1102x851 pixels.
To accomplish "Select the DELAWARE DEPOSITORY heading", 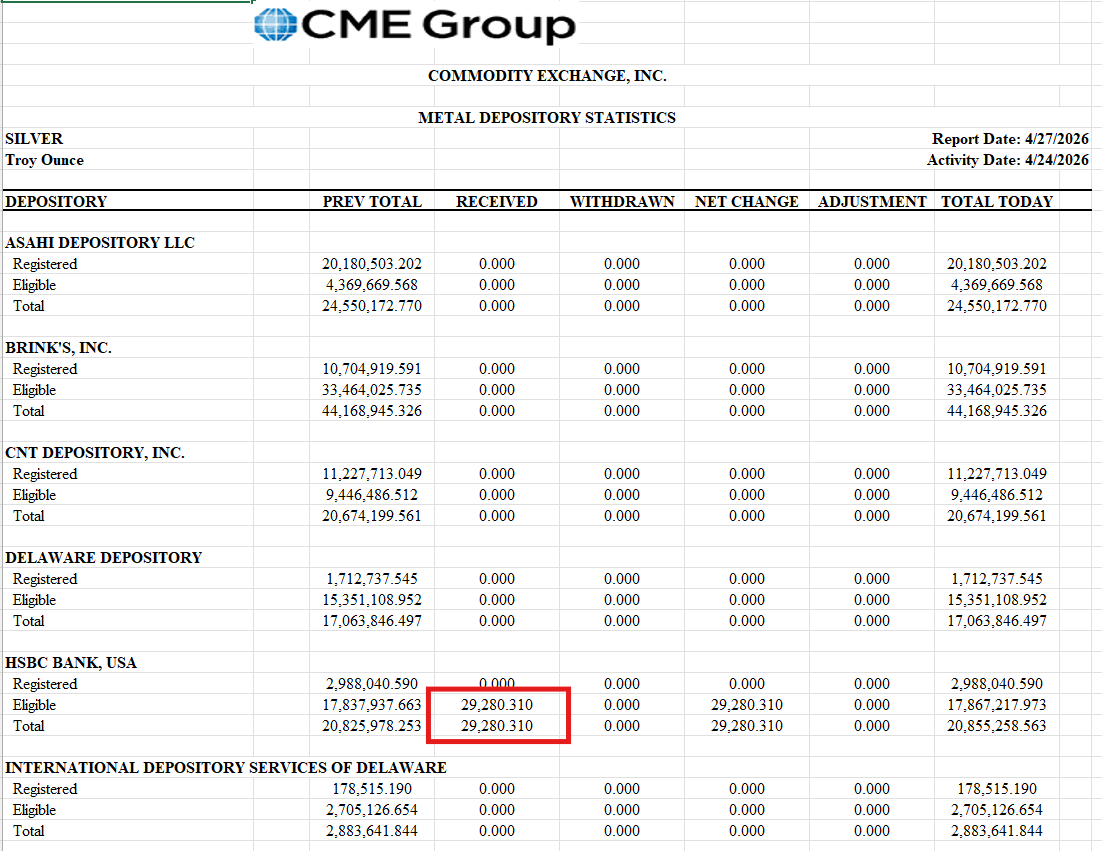I will tap(103, 558).
